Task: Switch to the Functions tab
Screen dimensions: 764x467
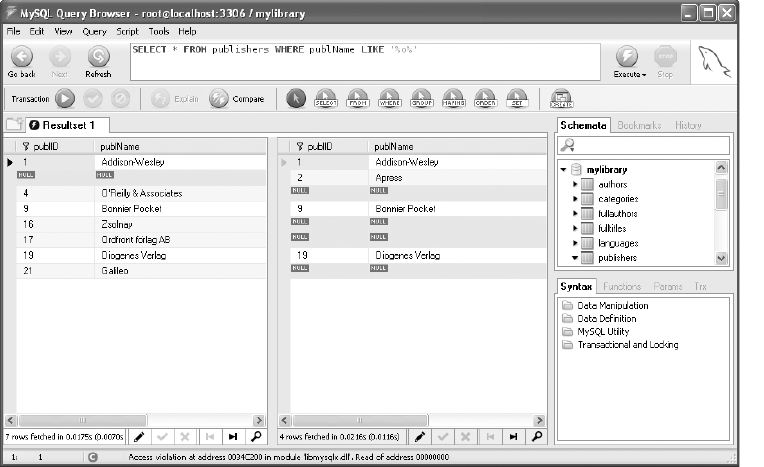Action: click(x=622, y=287)
